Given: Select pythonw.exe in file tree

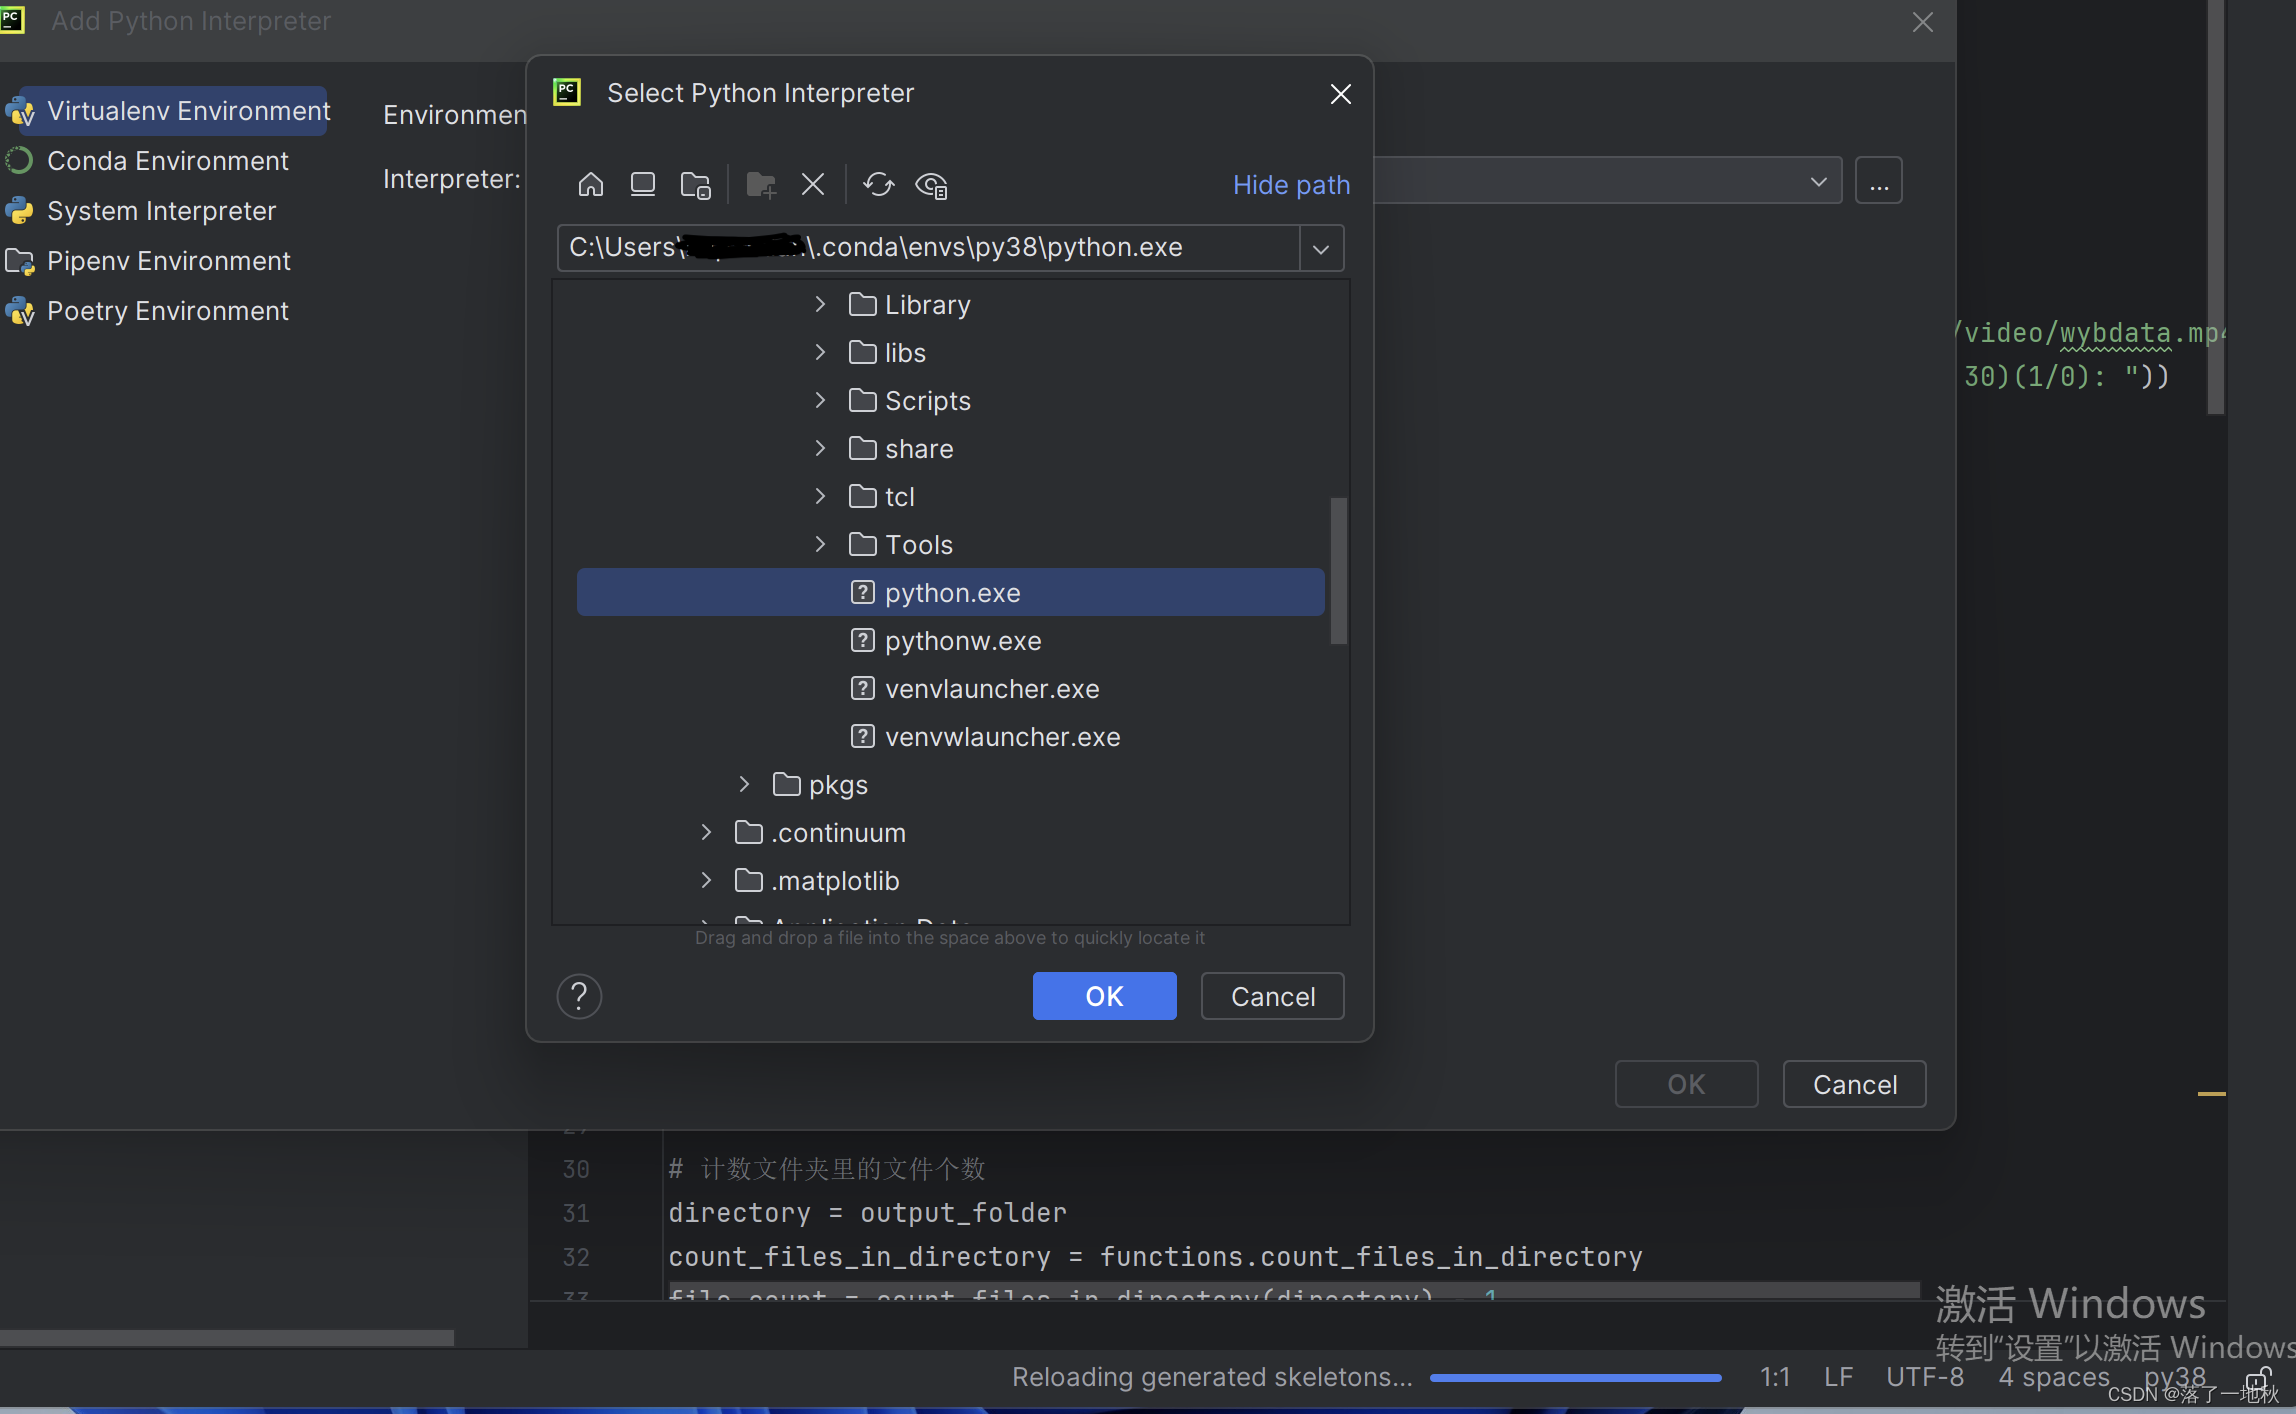Looking at the screenshot, I should [x=962, y=640].
